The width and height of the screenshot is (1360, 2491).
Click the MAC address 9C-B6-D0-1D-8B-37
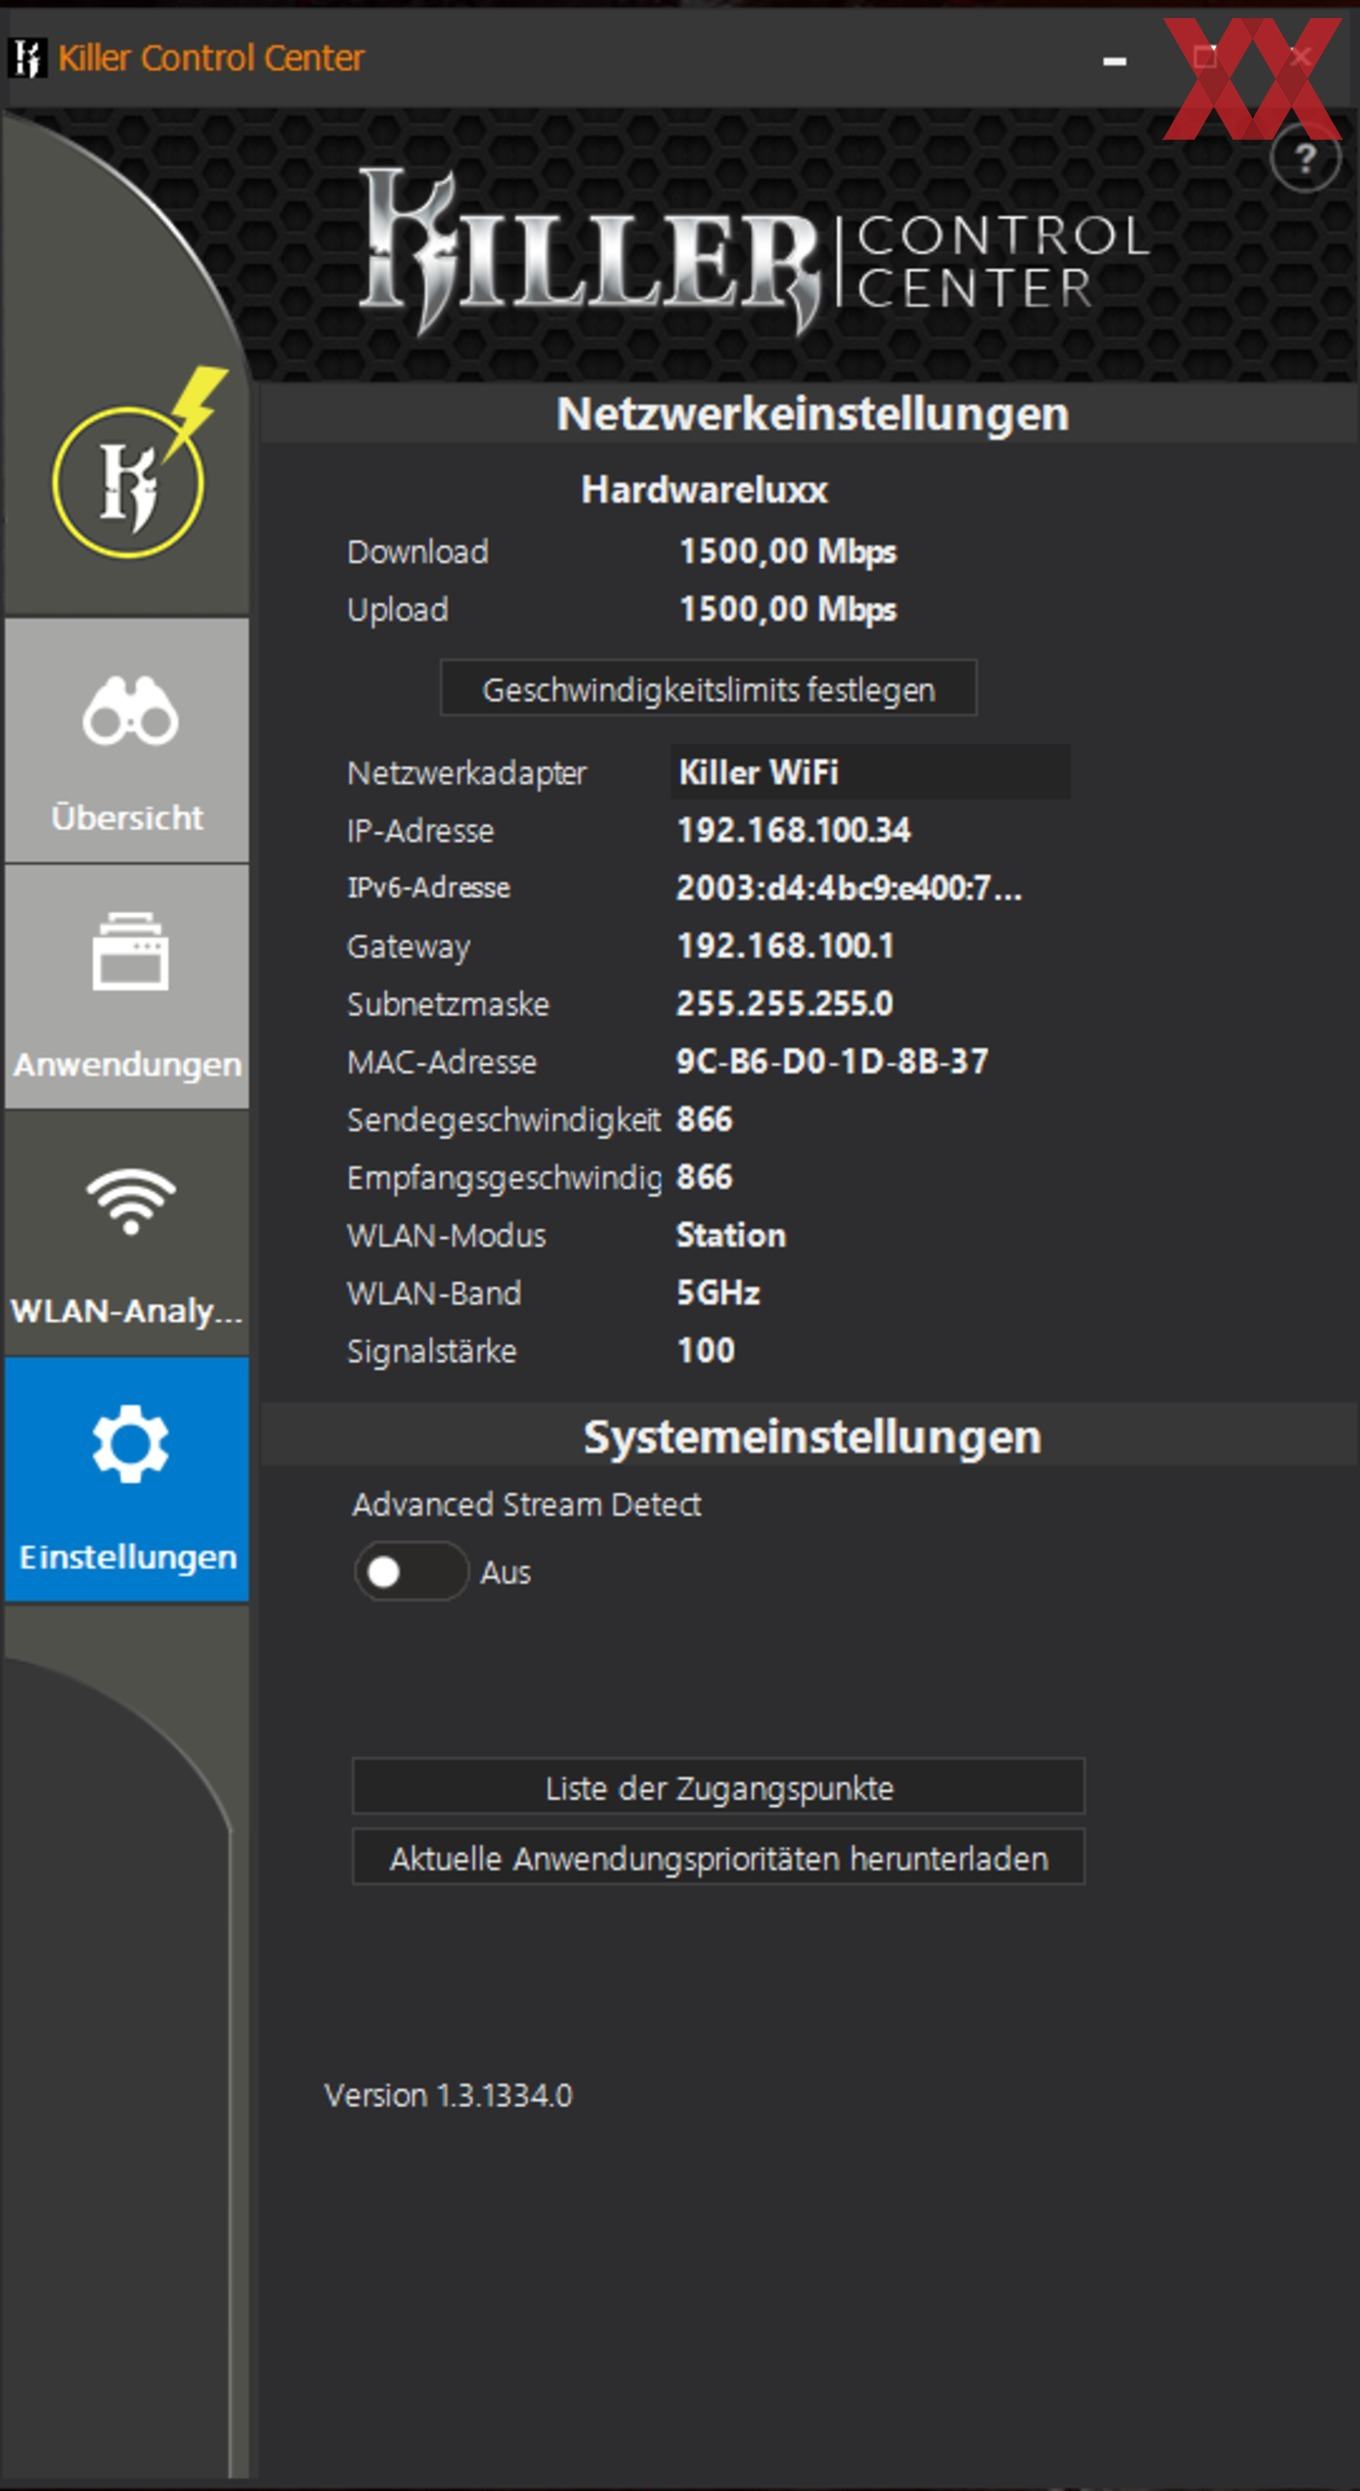click(x=832, y=1061)
